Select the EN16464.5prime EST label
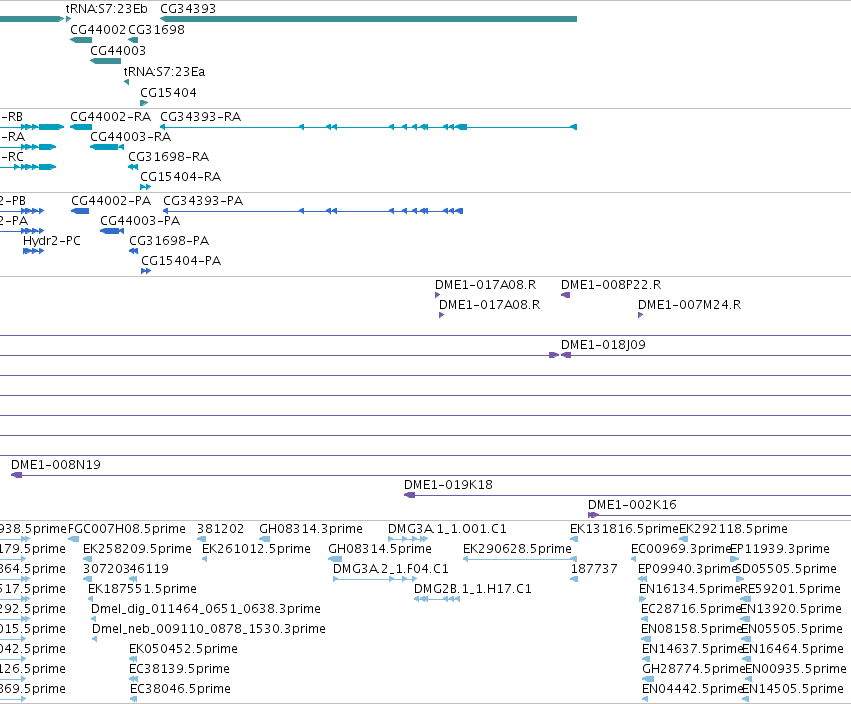Screen dimensions: 851x704 tap(793, 650)
